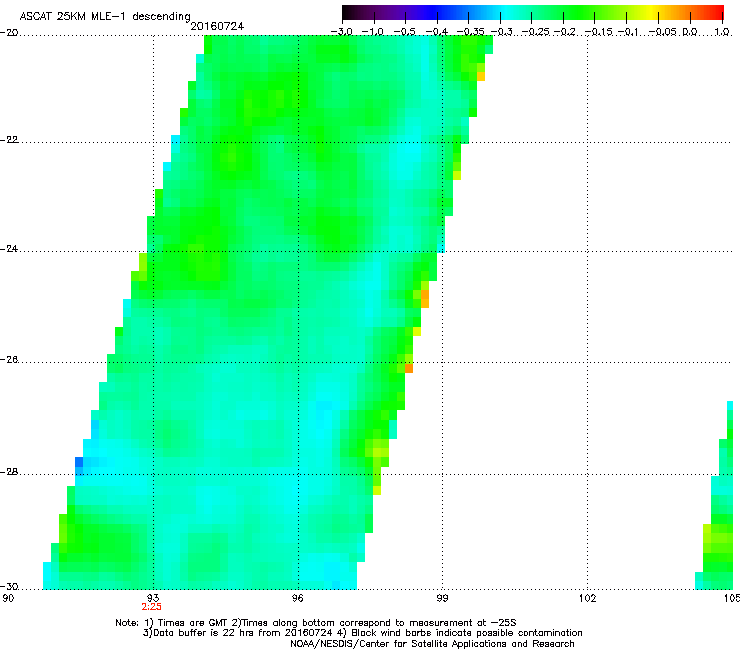
Task: Click the NOAA/NESDIS credit line
Action: pyautogui.click(x=432, y=644)
